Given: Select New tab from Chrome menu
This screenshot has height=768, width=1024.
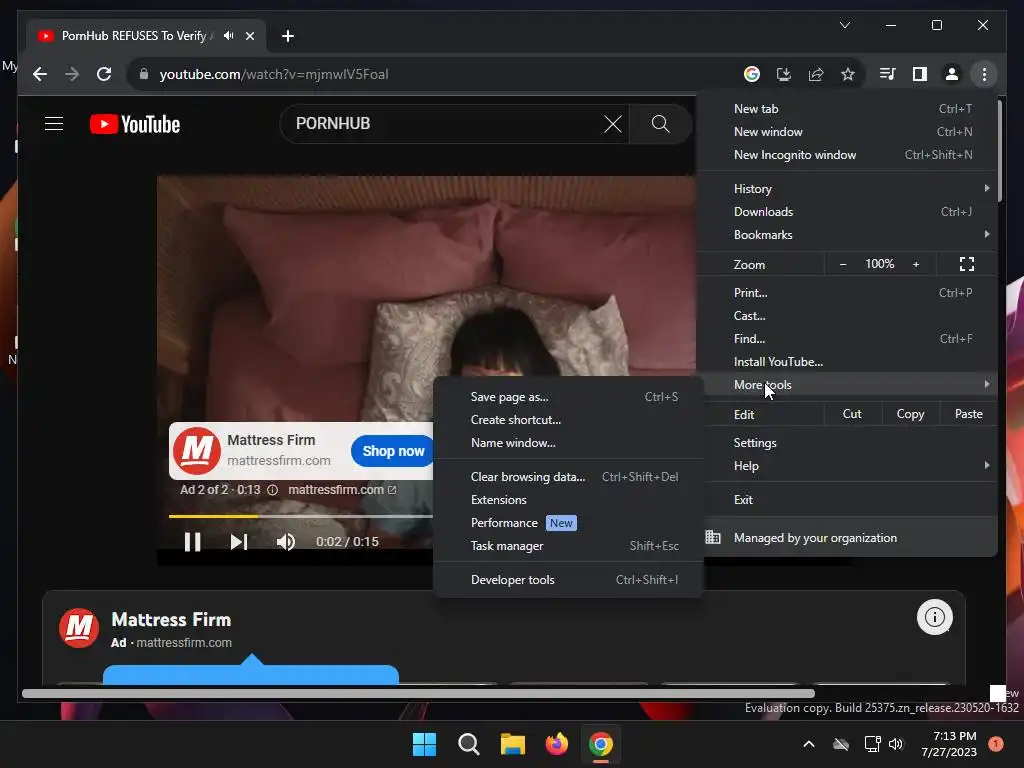Looking at the screenshot, I should pyautogui.click(x=846, y=109).
